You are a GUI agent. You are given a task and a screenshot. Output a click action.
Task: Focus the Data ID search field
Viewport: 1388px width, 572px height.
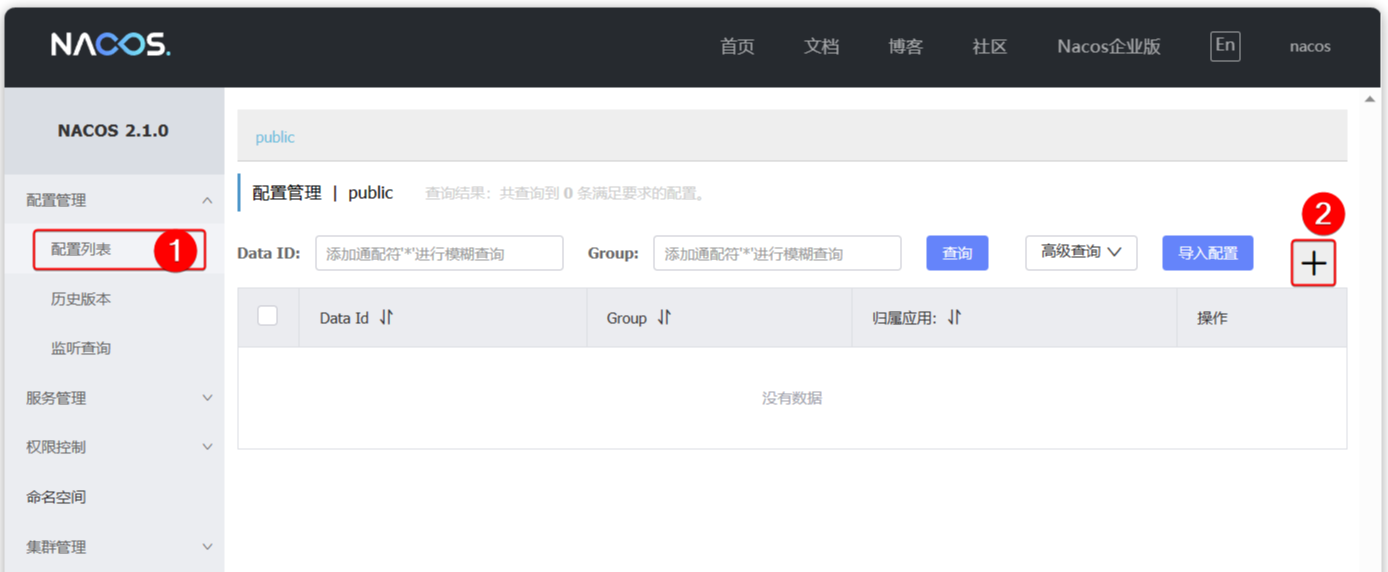click(x=439, y=253)
